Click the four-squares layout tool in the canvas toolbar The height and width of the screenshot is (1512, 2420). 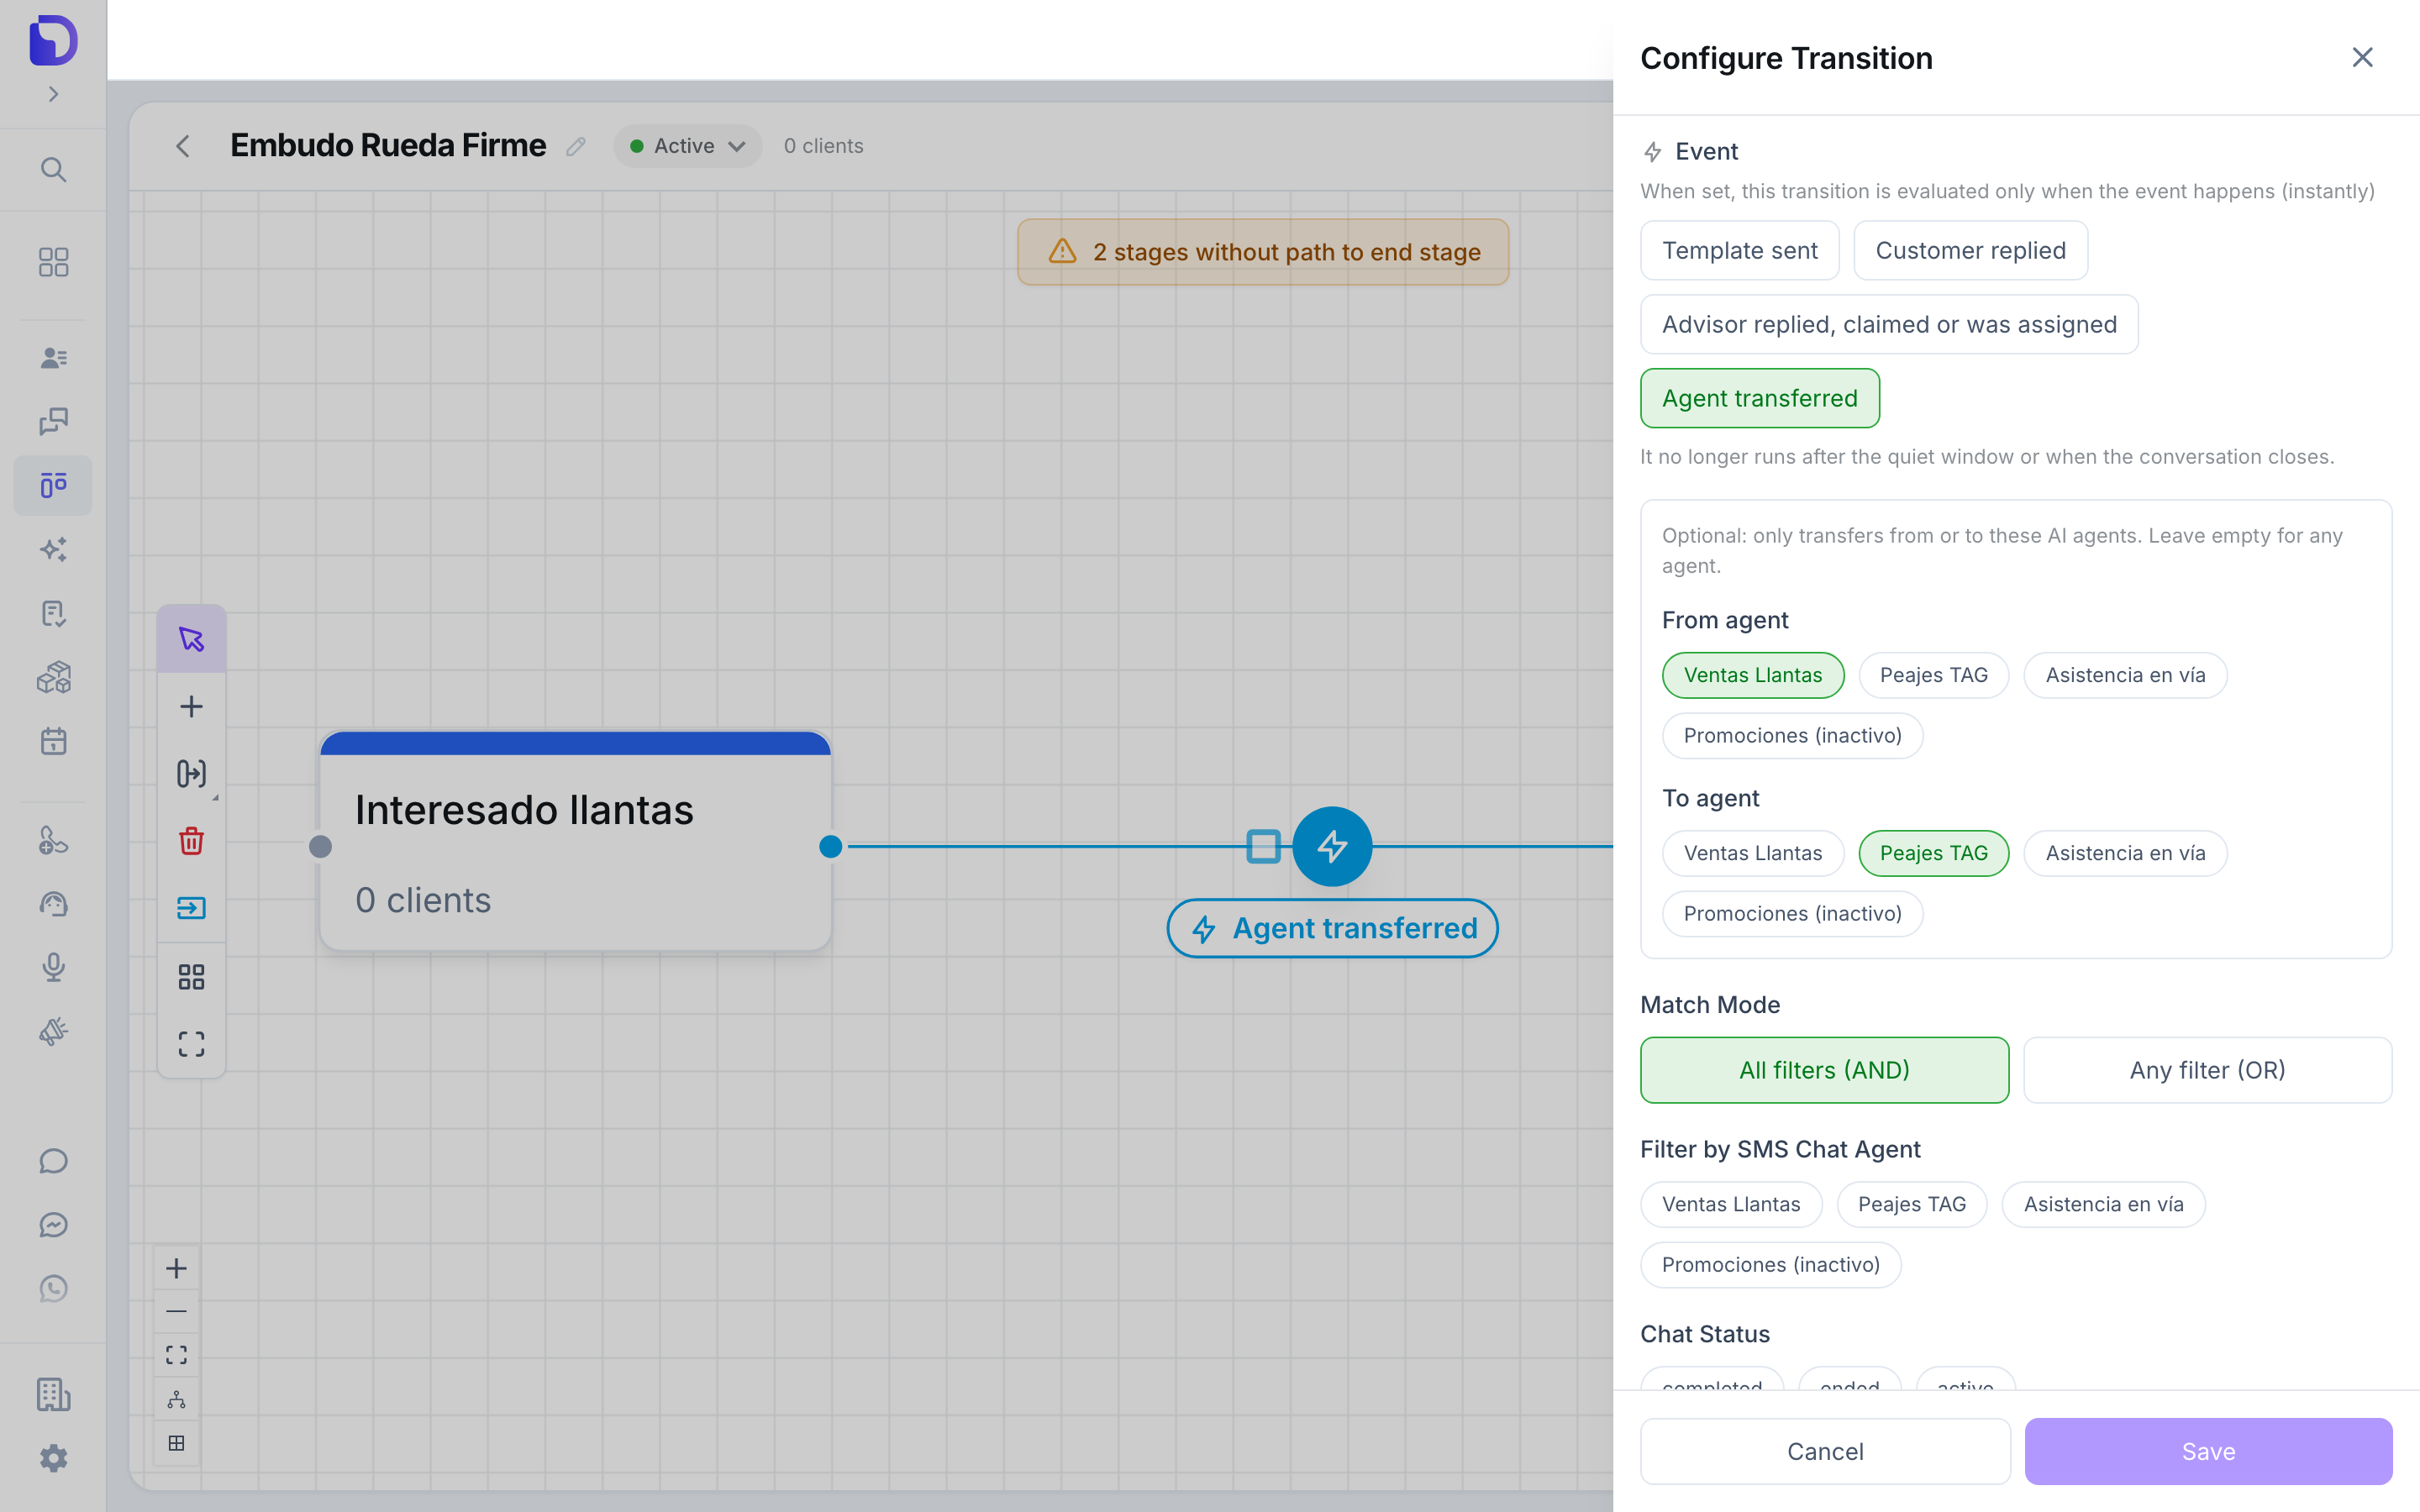point(191,977)
